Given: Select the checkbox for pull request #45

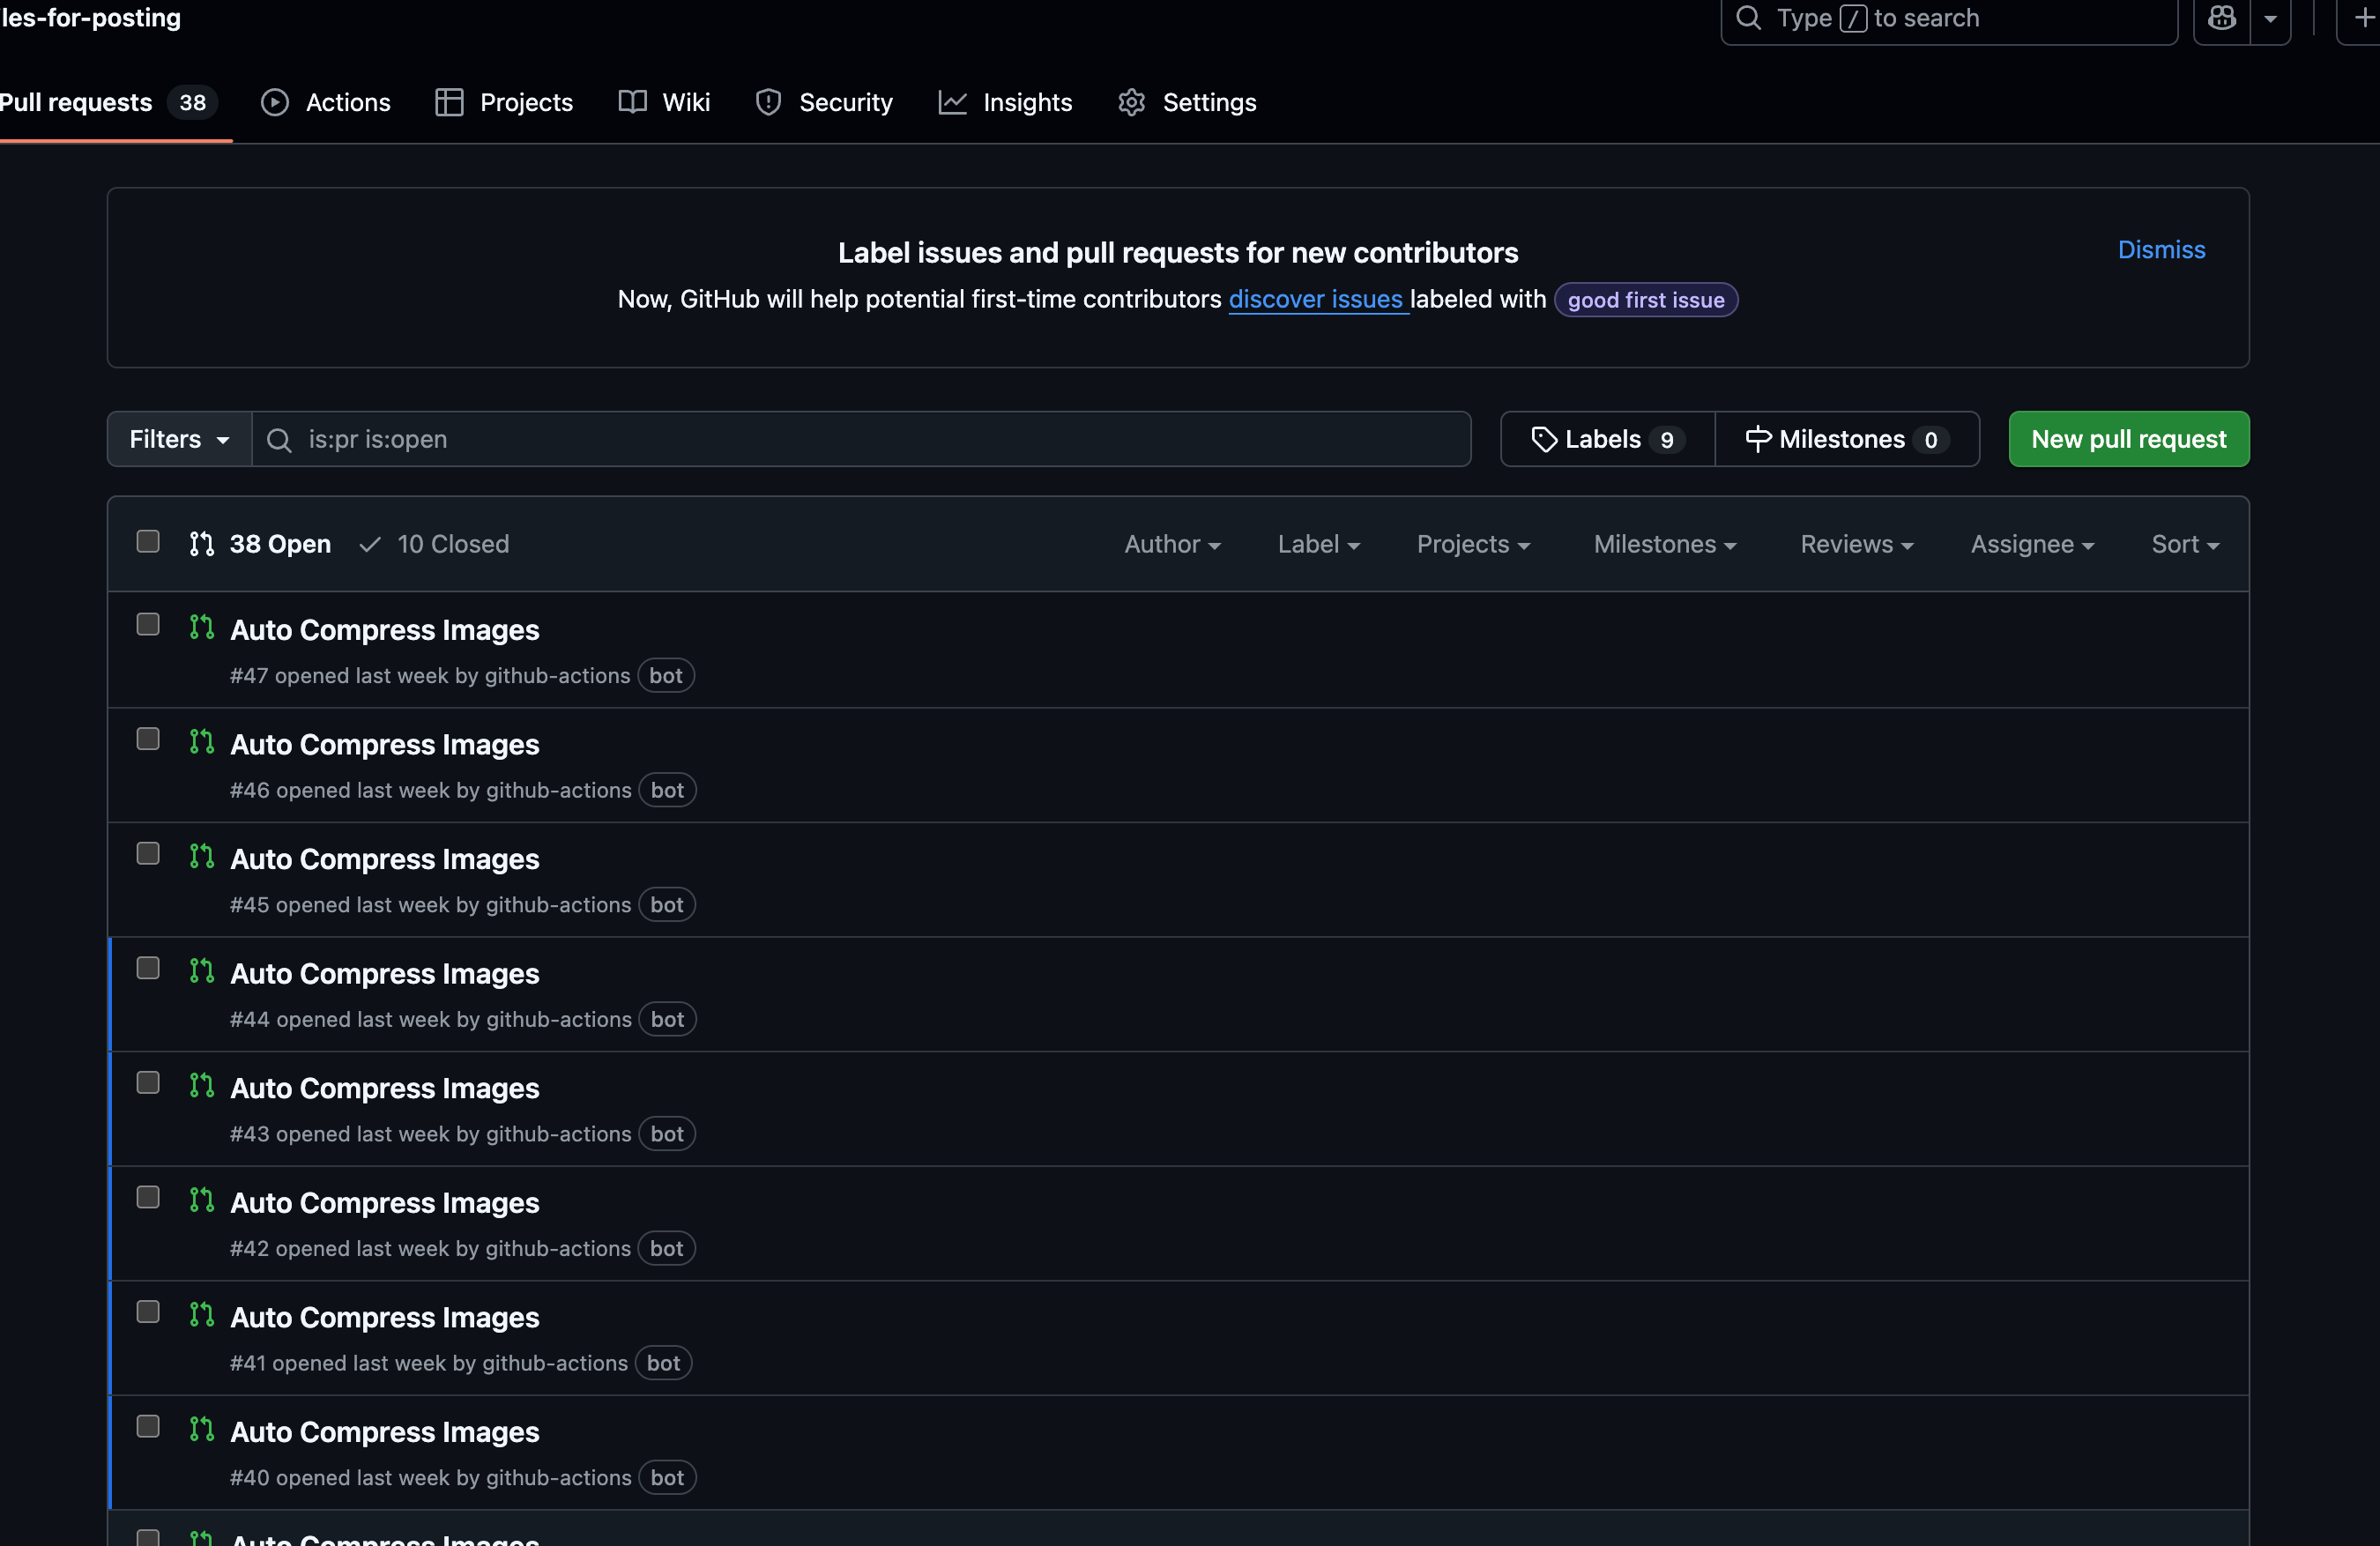Looking at the screenshot, I should (148, 853).
